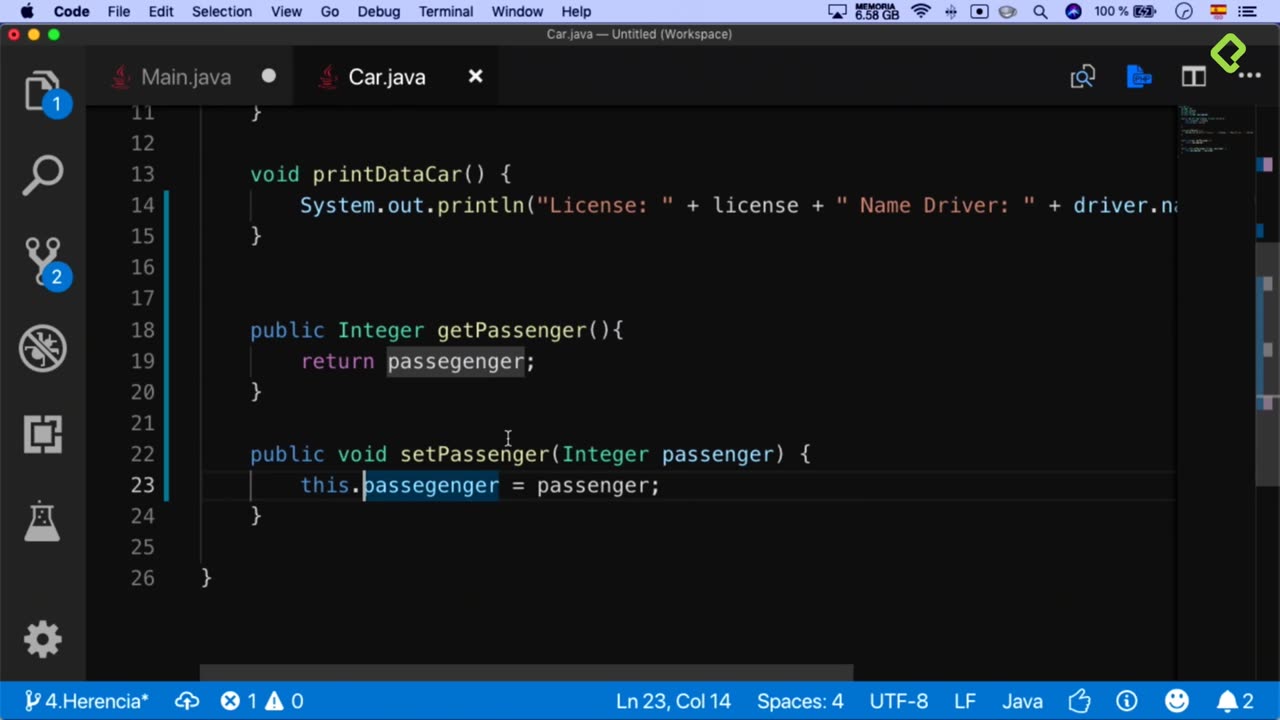Switch to the Main.java tab
Viewport: 1280px width, 720px height.
186,77
